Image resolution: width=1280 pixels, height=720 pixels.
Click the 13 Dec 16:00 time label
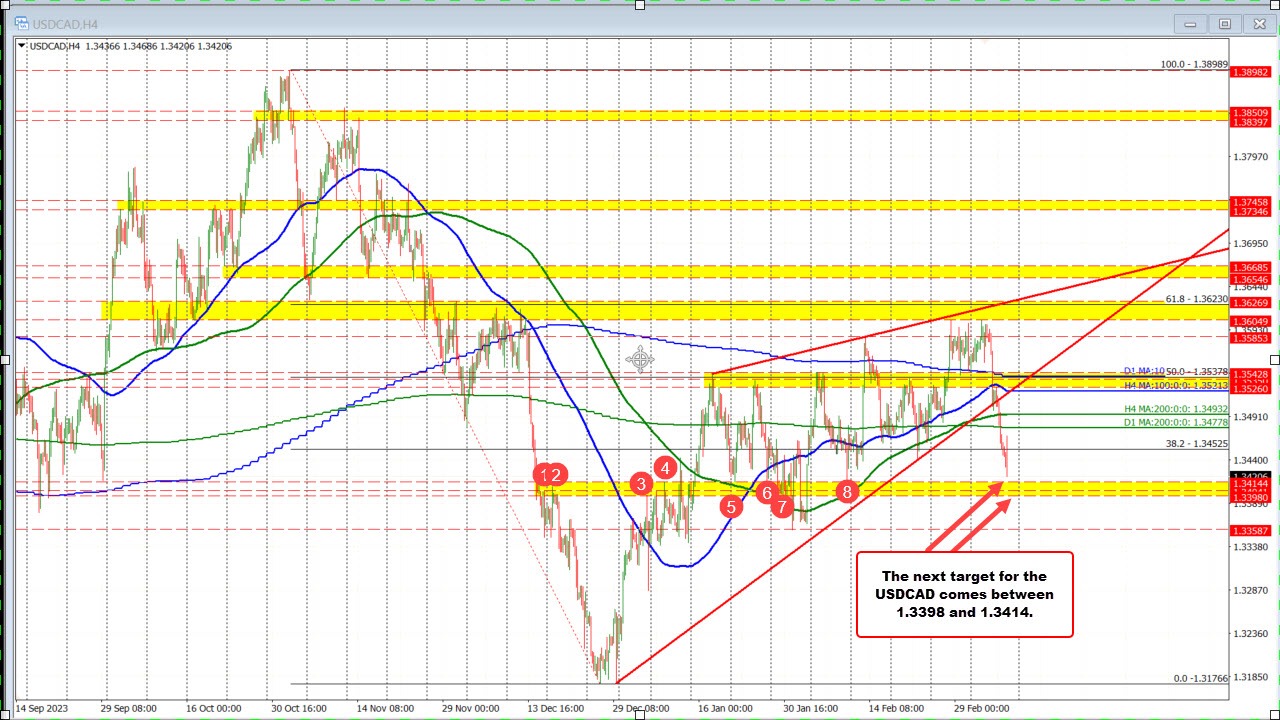coord(556,706)
